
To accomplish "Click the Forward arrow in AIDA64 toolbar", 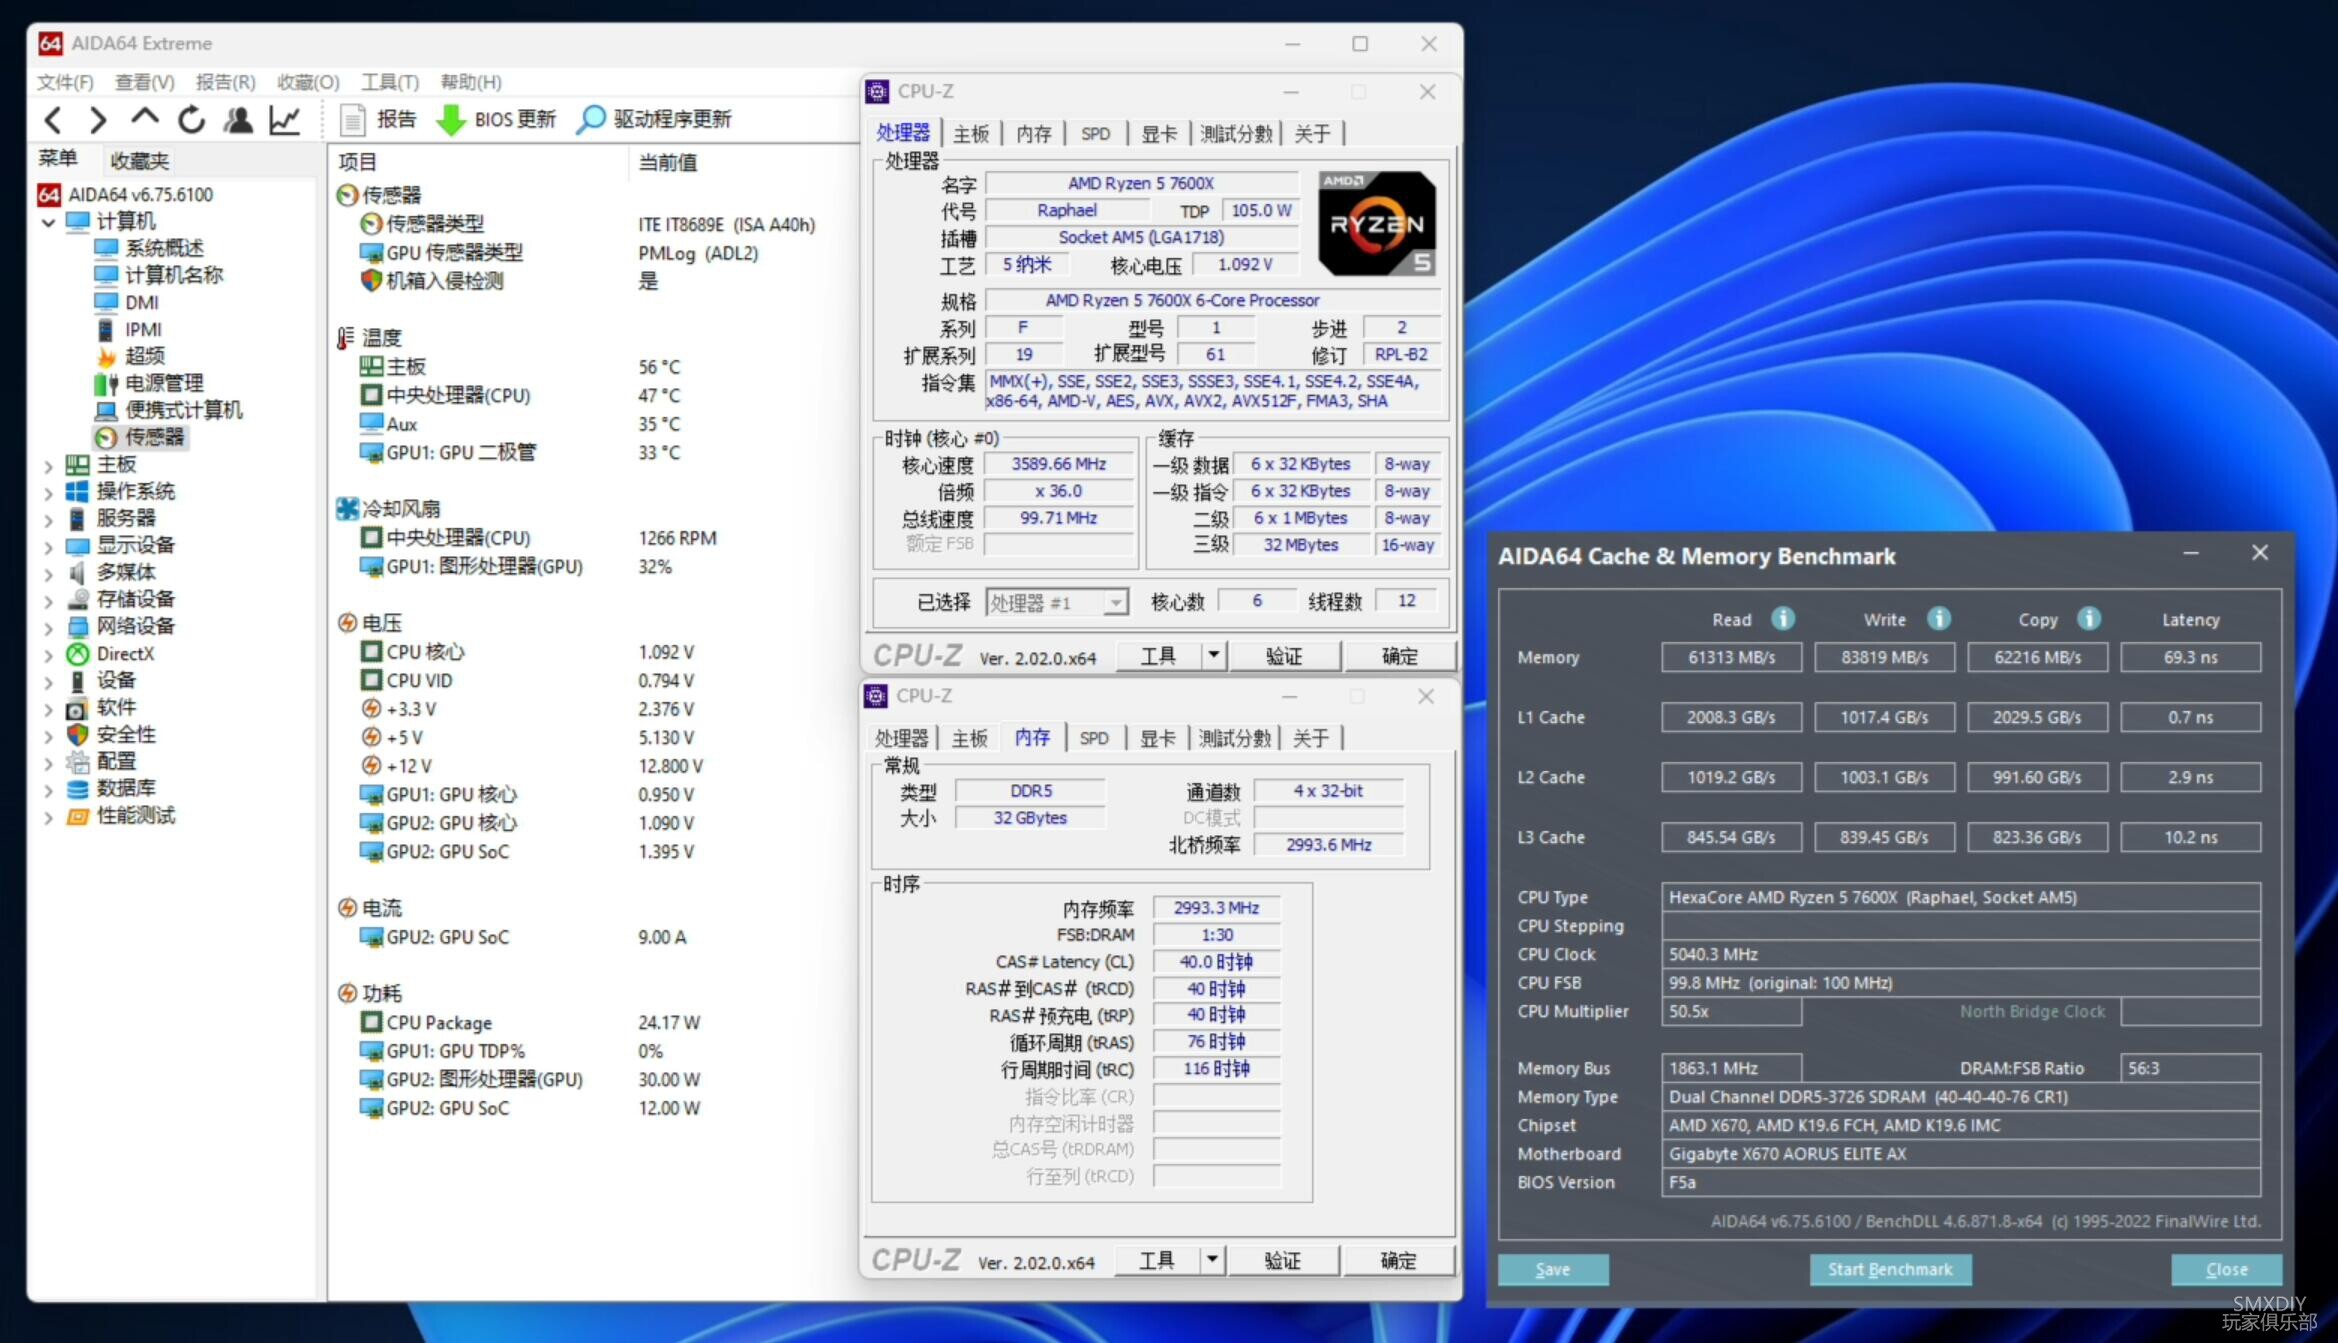I will (97, 120).
